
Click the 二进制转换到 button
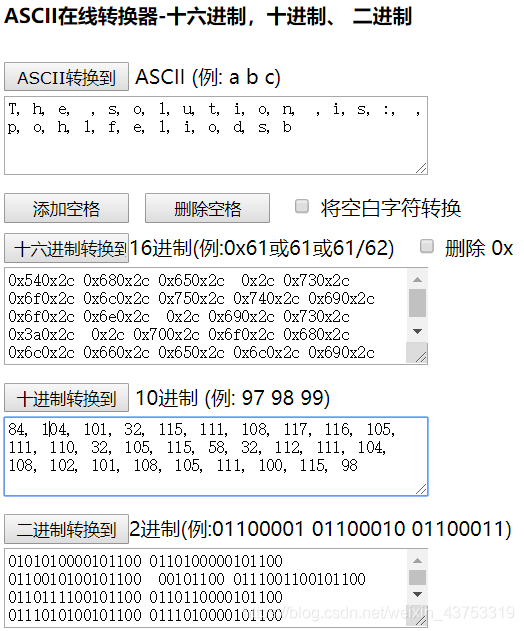[x=66, y=529]
